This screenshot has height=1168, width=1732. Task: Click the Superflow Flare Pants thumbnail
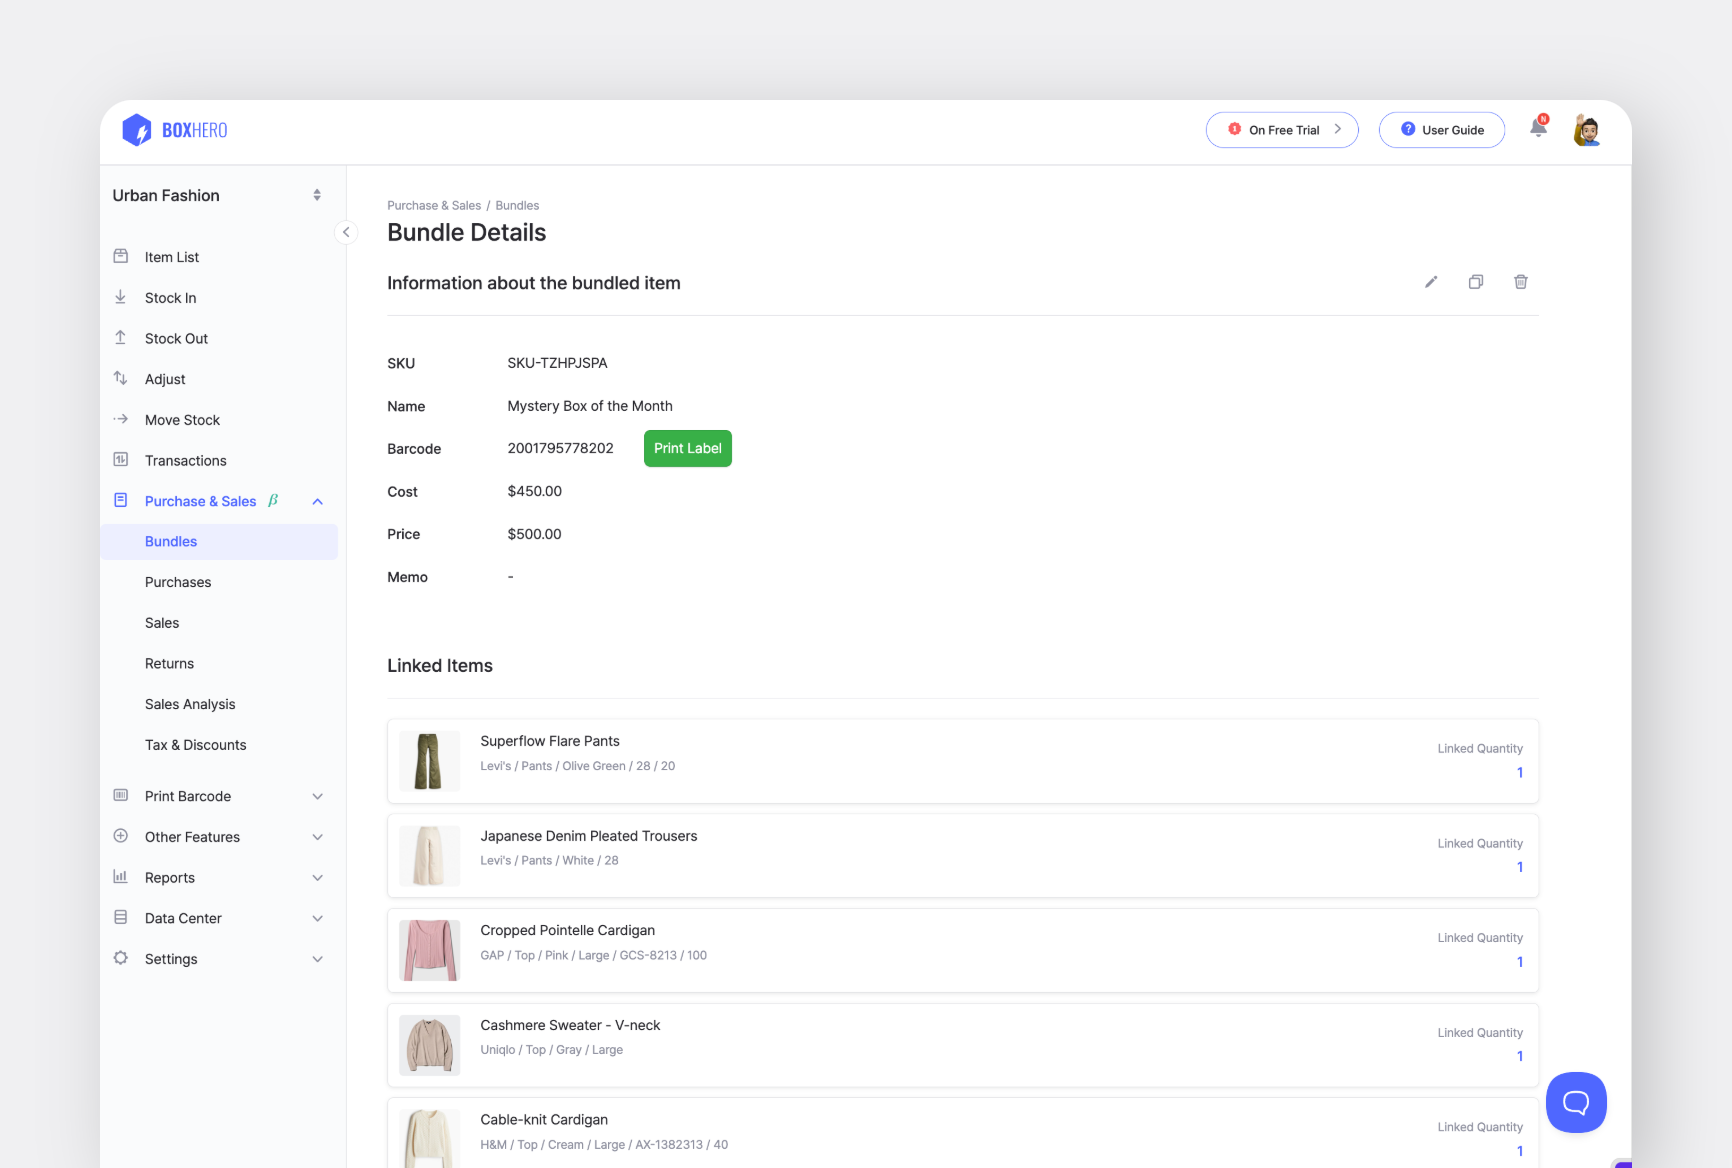tap(429, 761)
